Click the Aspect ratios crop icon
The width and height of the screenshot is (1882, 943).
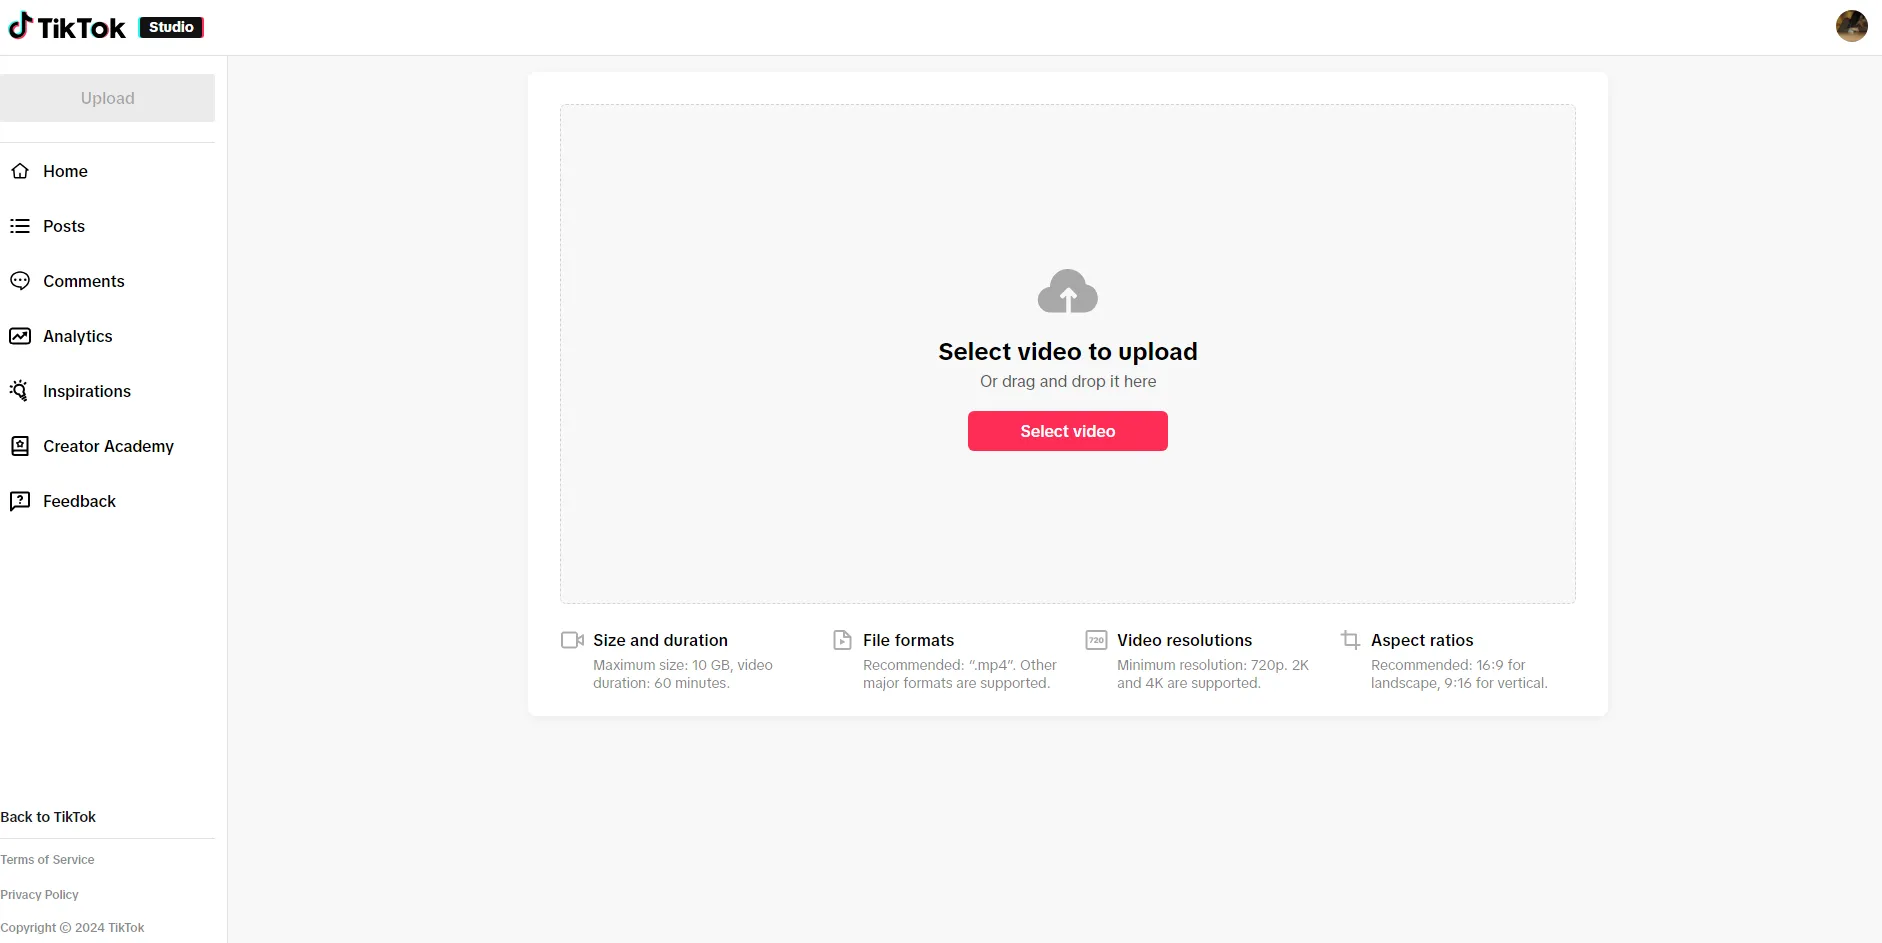(1351, 640)
